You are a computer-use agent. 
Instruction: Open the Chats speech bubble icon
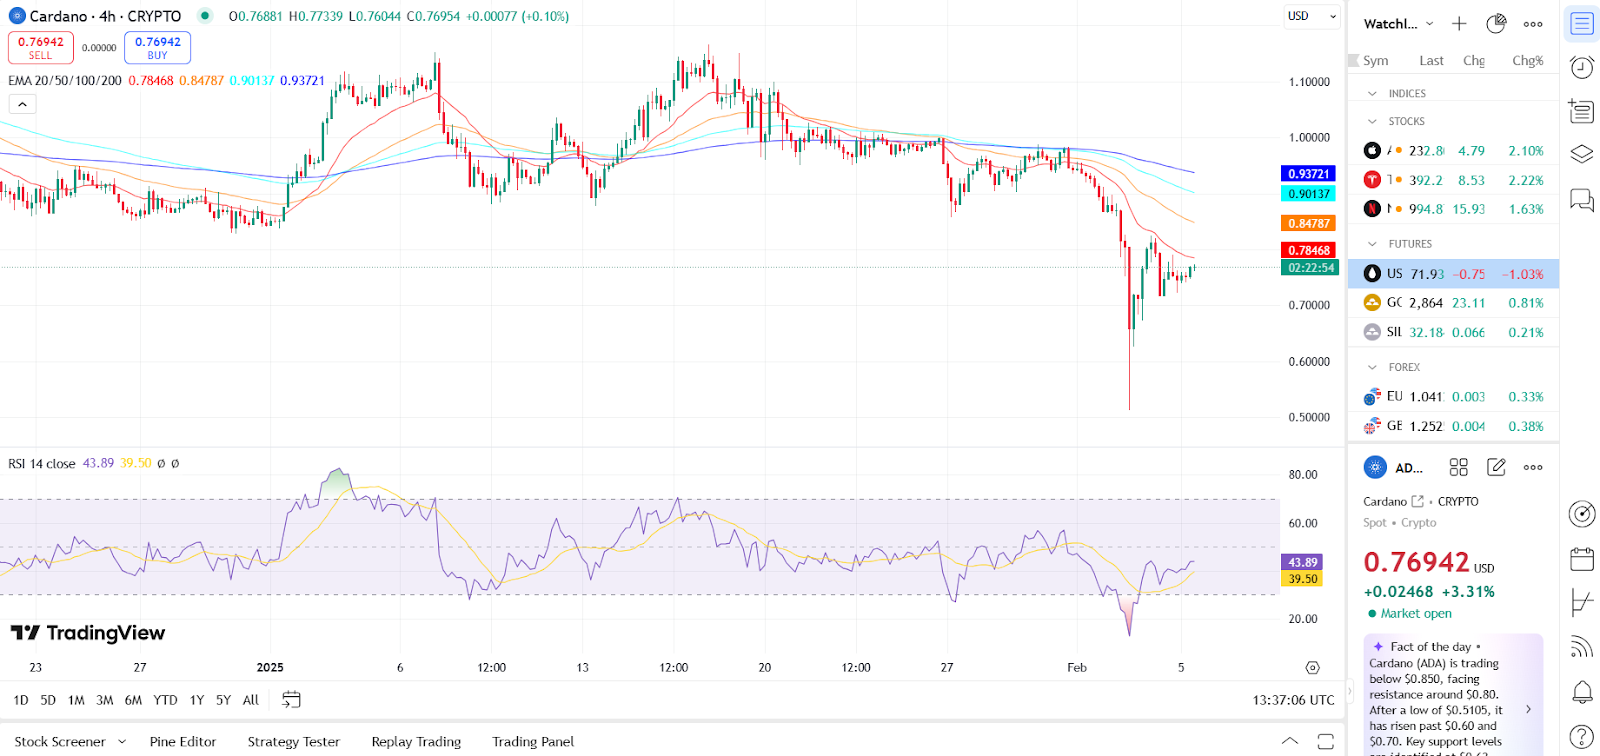tap(1581, 200)
